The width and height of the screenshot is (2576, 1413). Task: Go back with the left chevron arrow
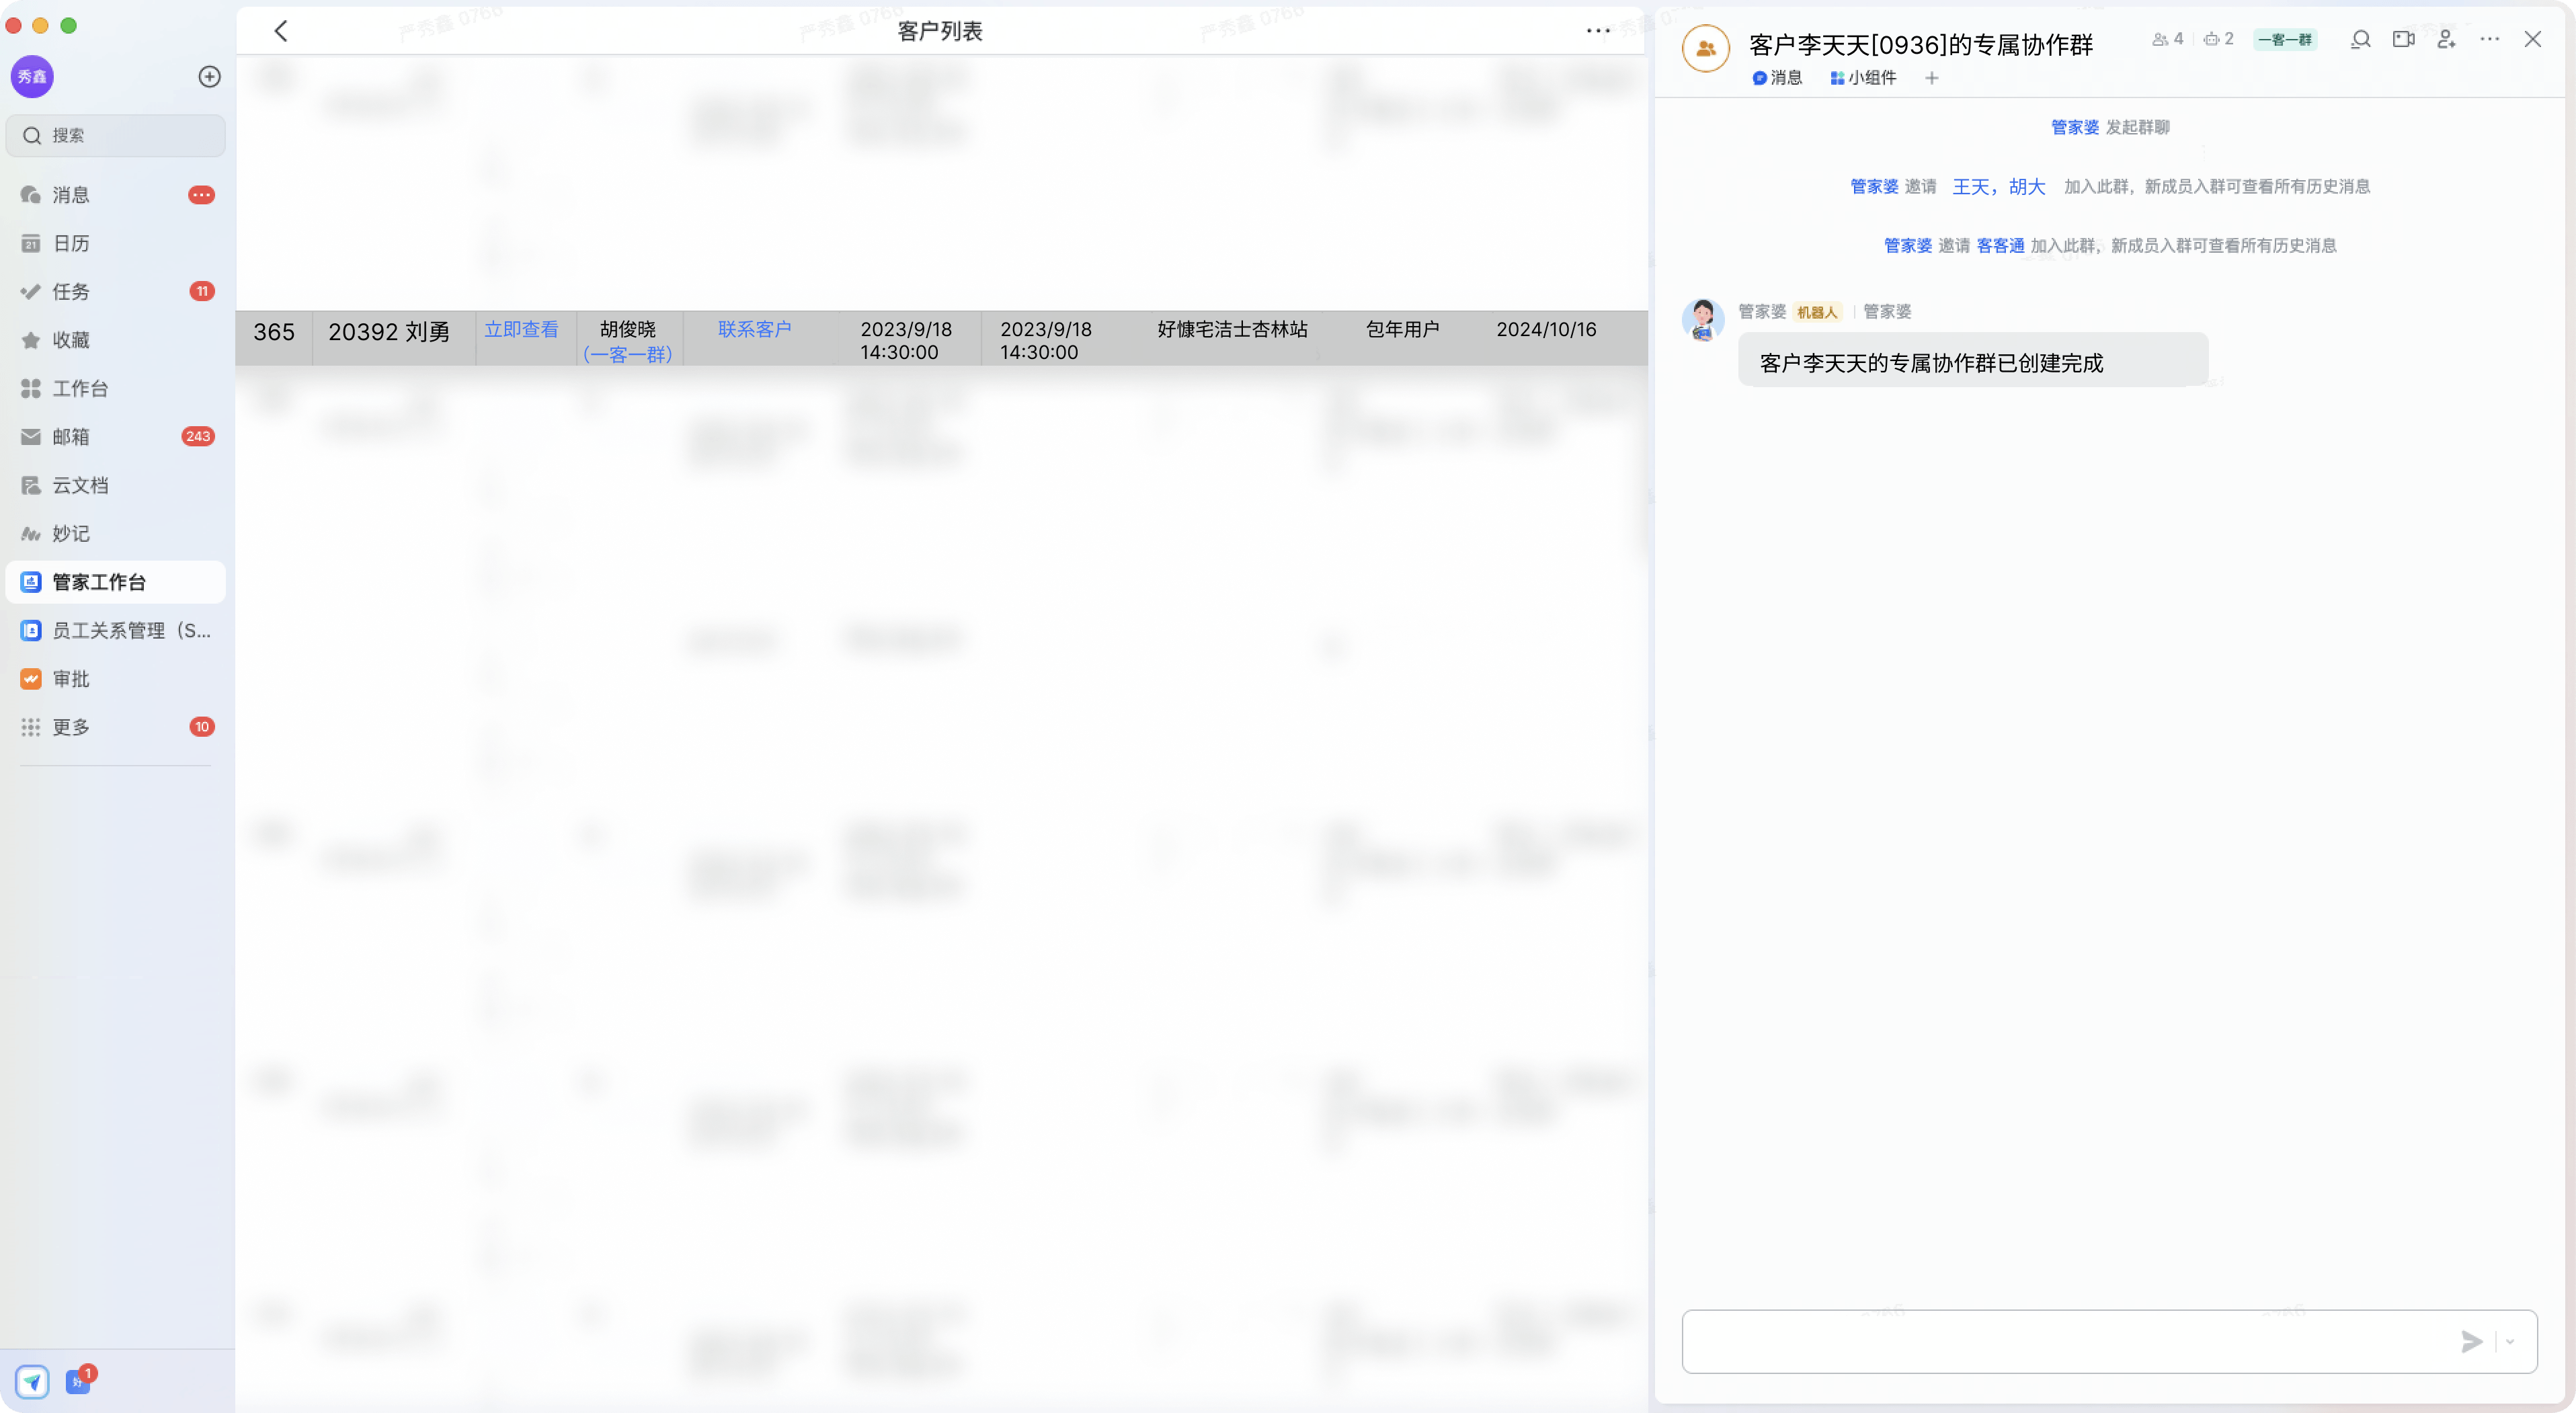tap(281, 31)
